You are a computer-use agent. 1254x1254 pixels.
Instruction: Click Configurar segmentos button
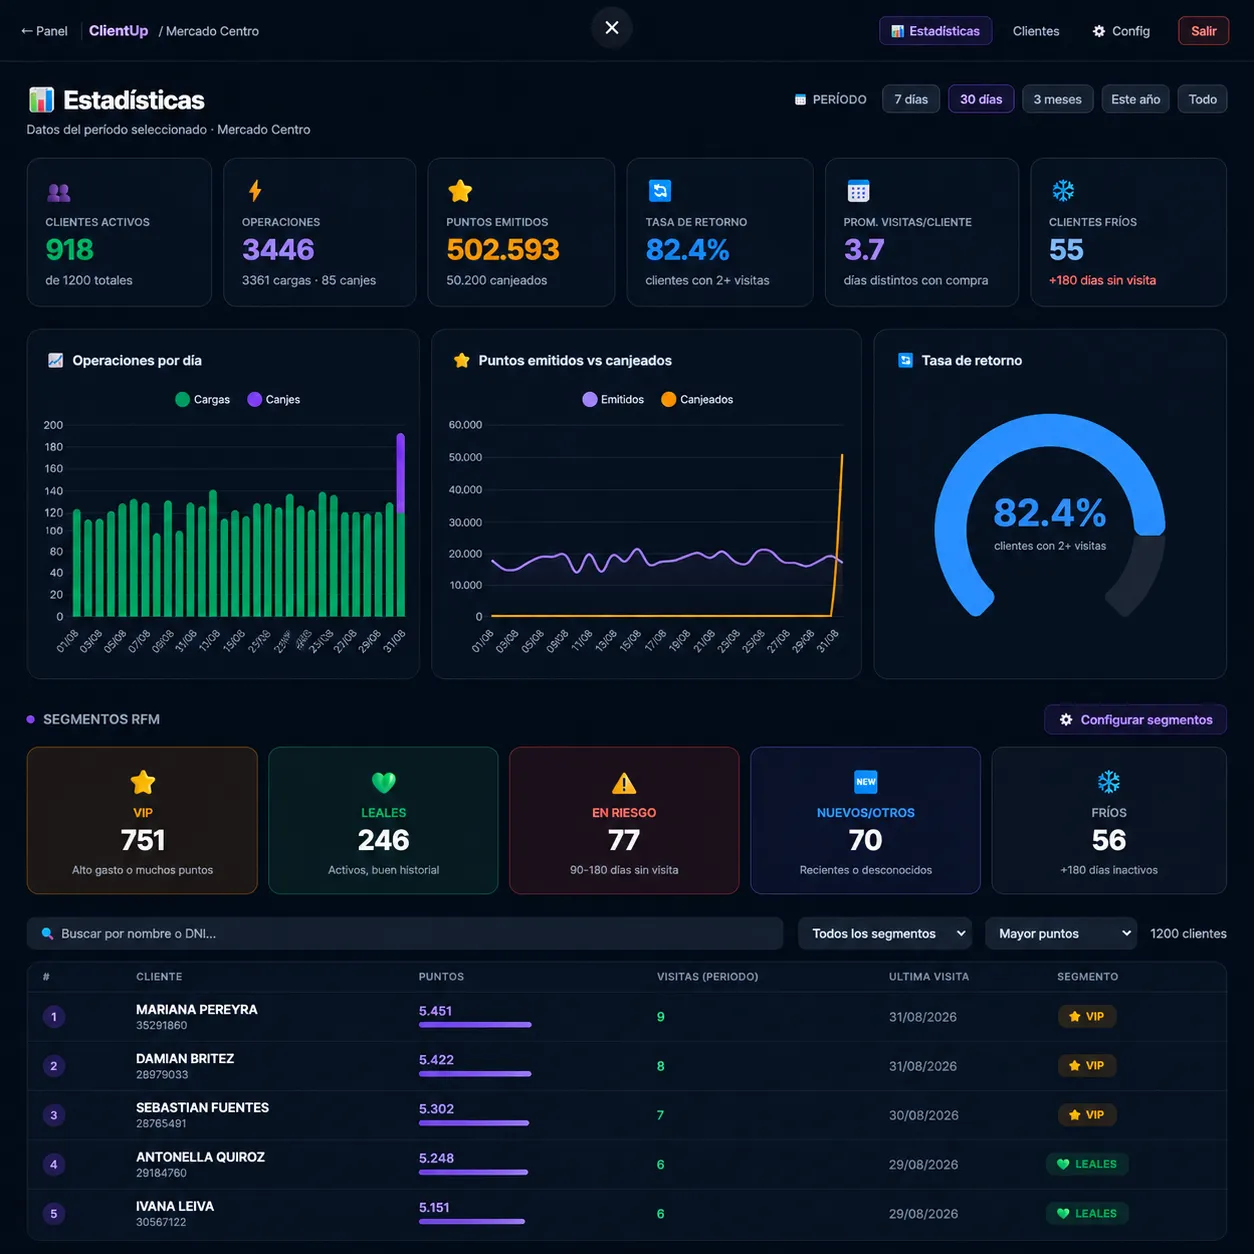point(1135,720)
